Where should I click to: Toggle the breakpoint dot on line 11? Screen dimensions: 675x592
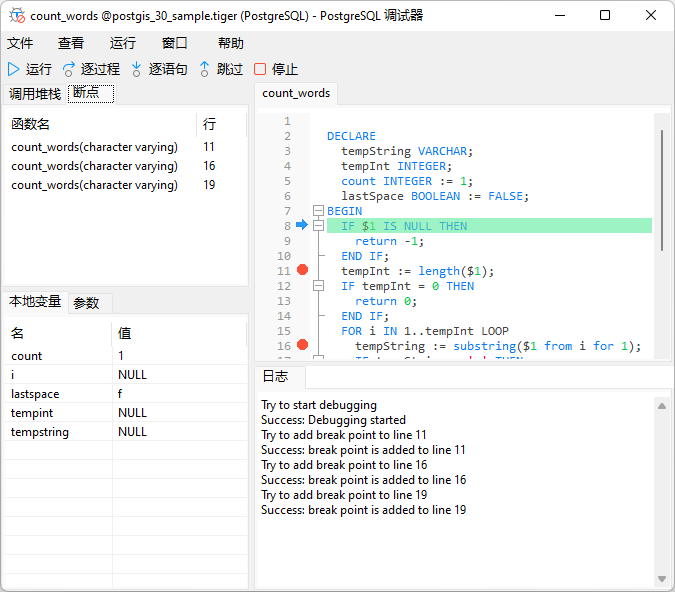point(302,271)
